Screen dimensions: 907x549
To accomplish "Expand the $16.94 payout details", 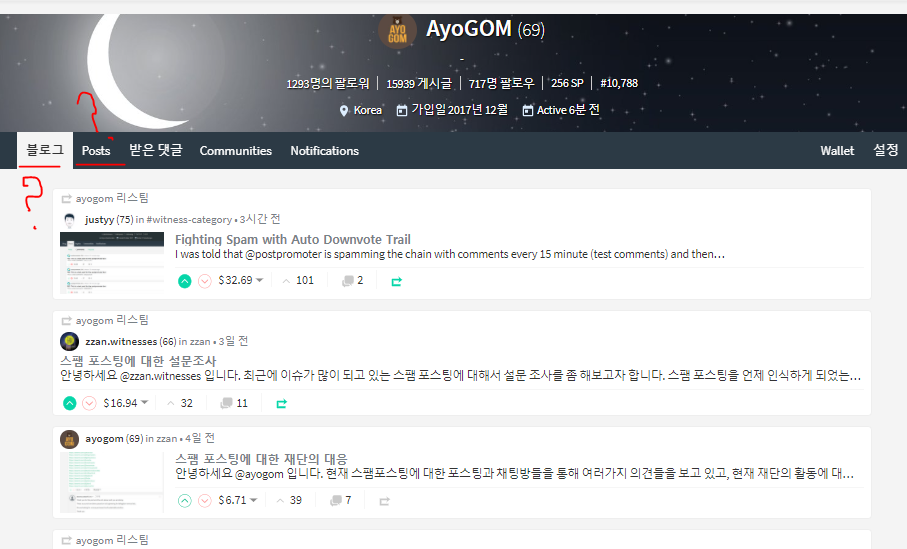I will point(145,402).
